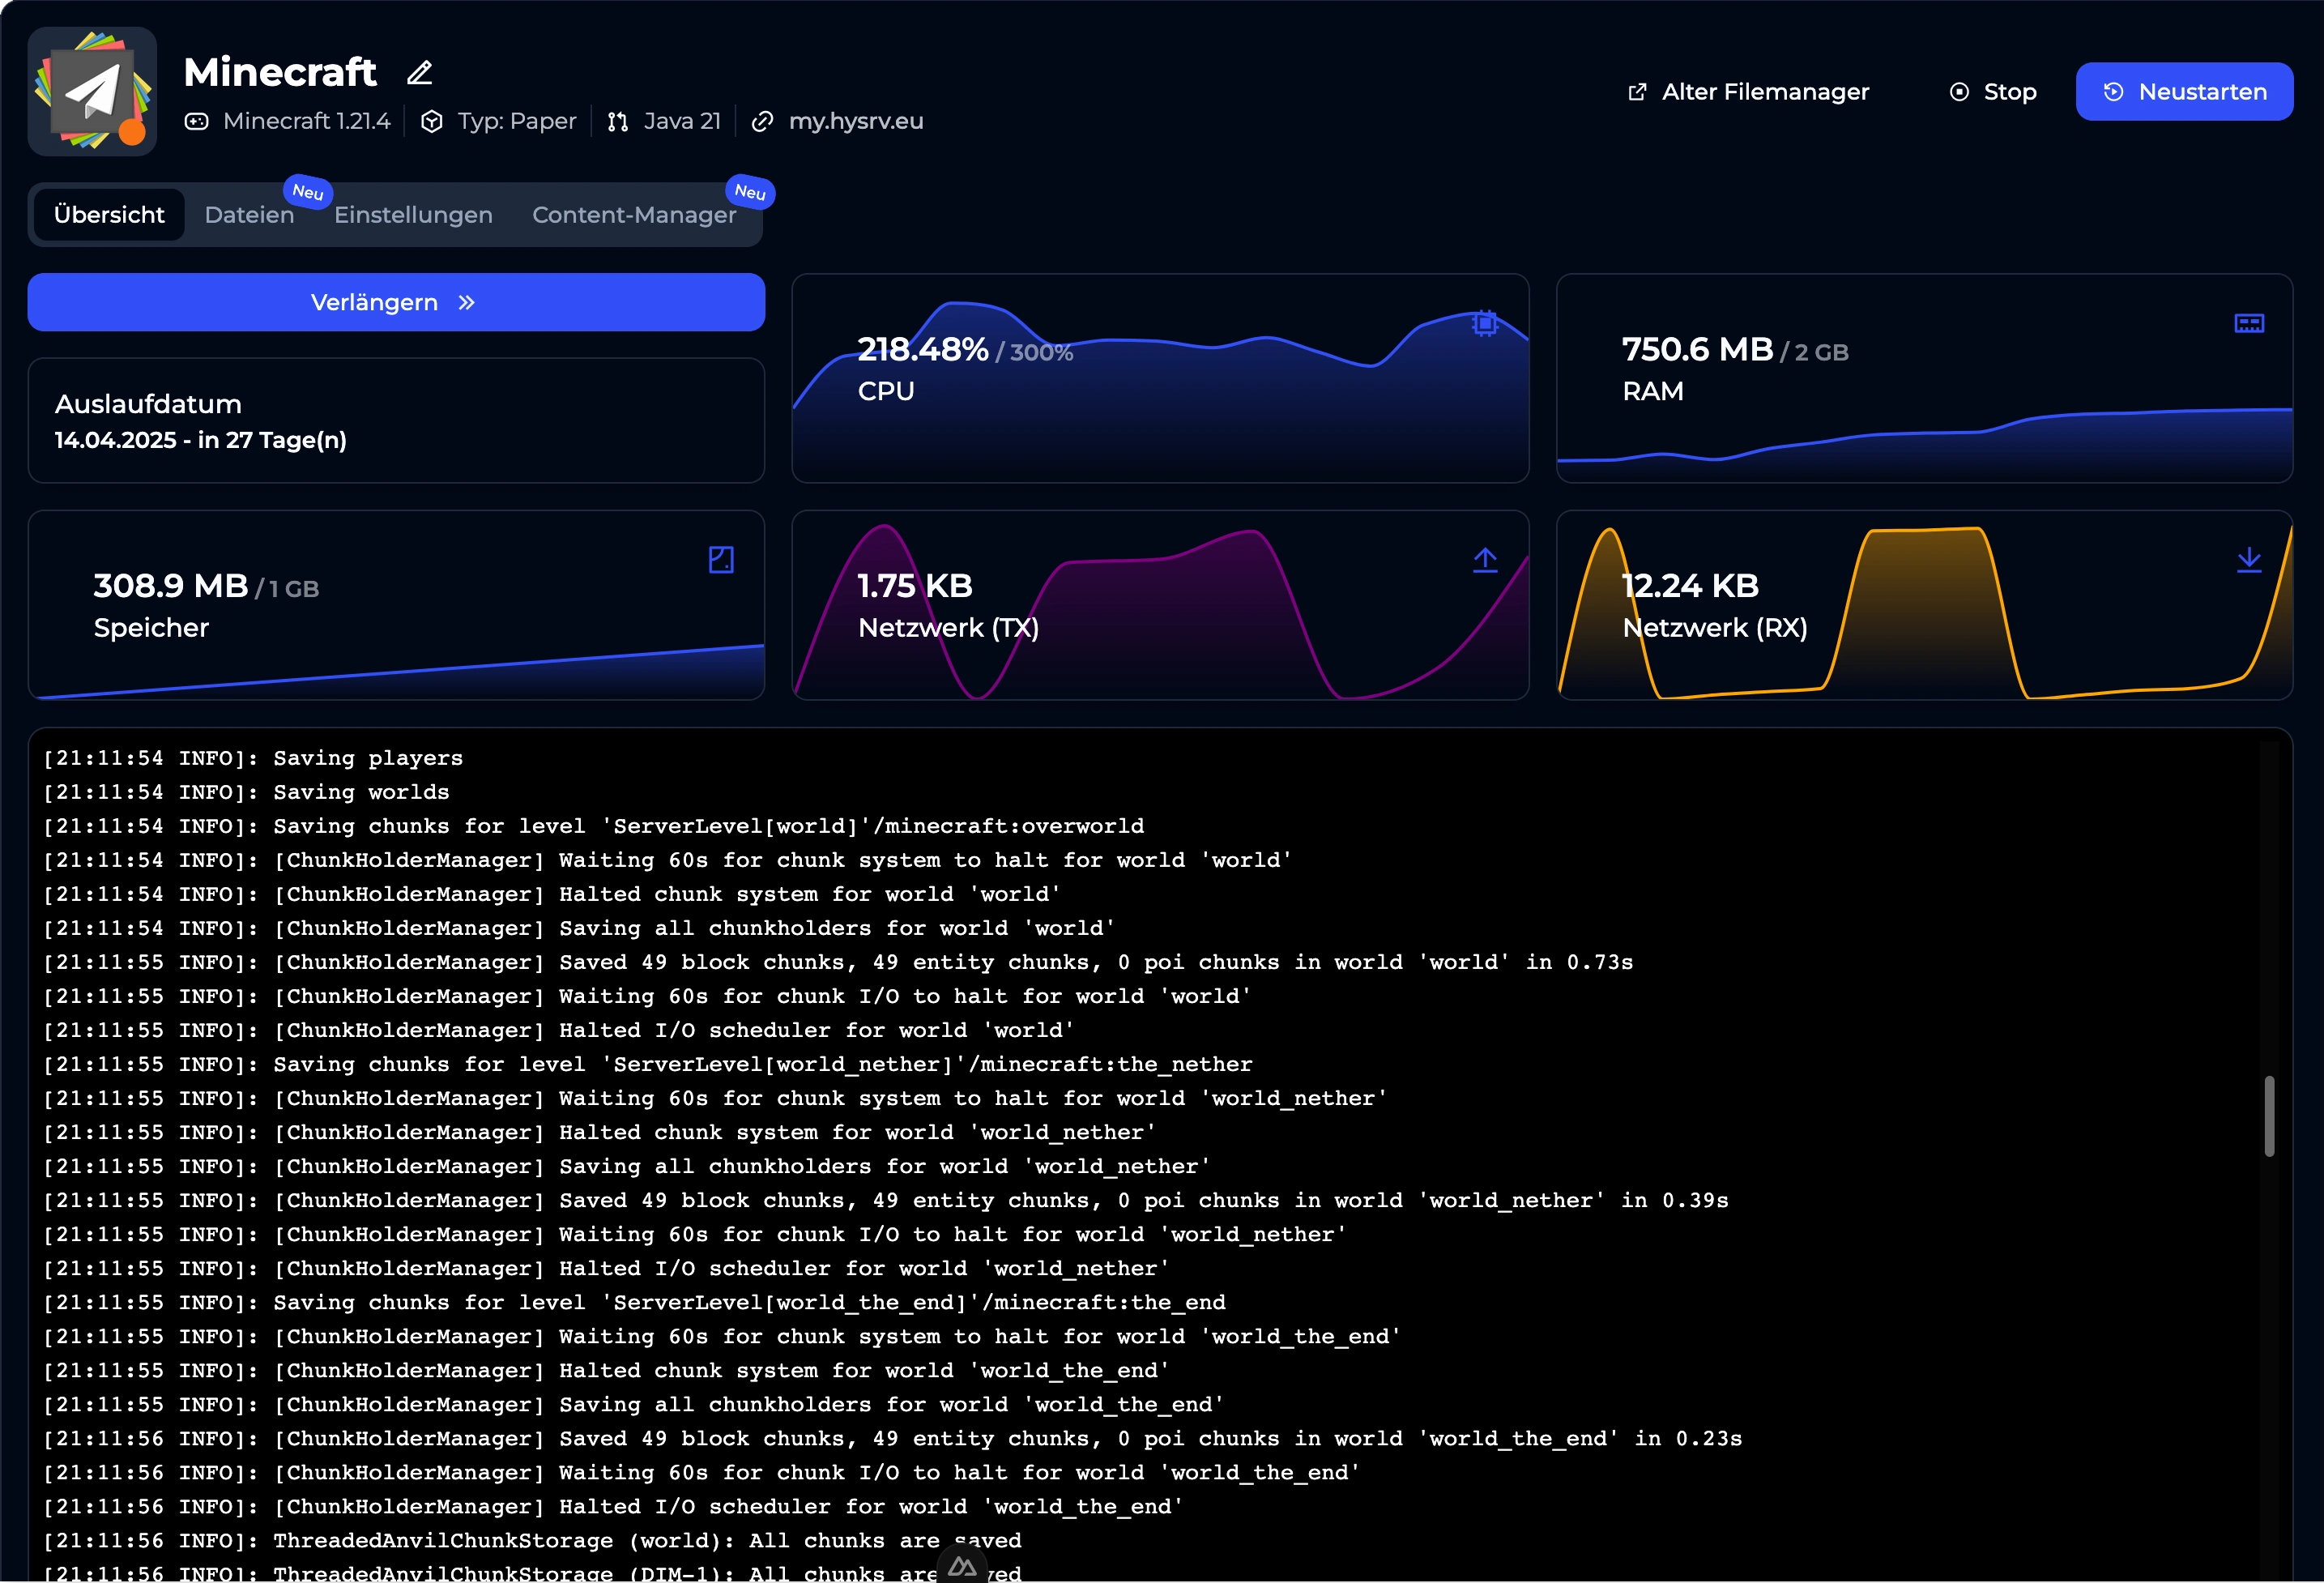Viewport: 2324px width, 1583px height.
Task: Click the Auslaufdatum expiry card
Action: pos(396,421)
